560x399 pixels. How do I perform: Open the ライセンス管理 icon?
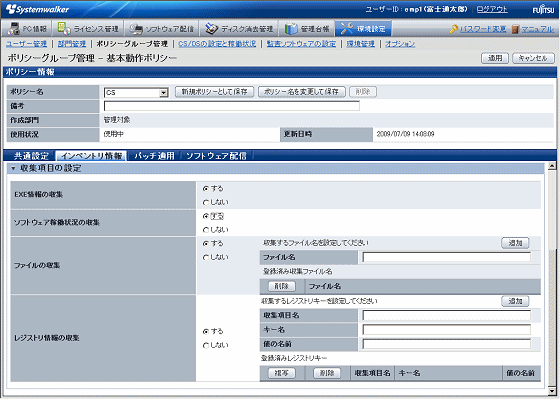point(64,29)
